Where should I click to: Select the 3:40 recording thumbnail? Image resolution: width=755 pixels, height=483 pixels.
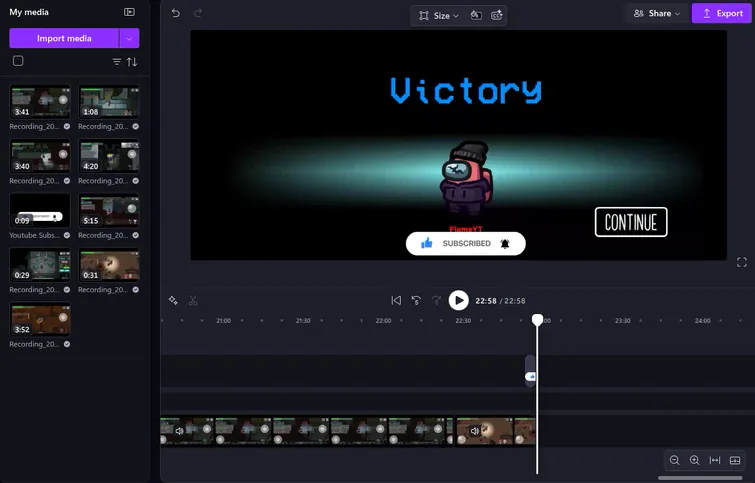[x=40, y=157]
